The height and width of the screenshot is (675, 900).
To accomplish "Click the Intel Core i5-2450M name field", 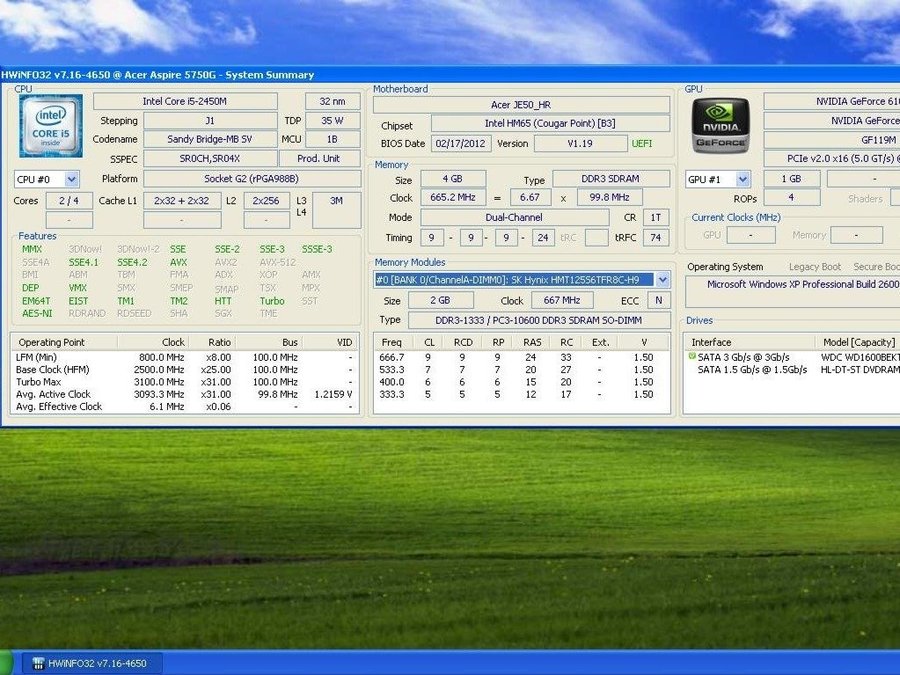I will (185, 101).
